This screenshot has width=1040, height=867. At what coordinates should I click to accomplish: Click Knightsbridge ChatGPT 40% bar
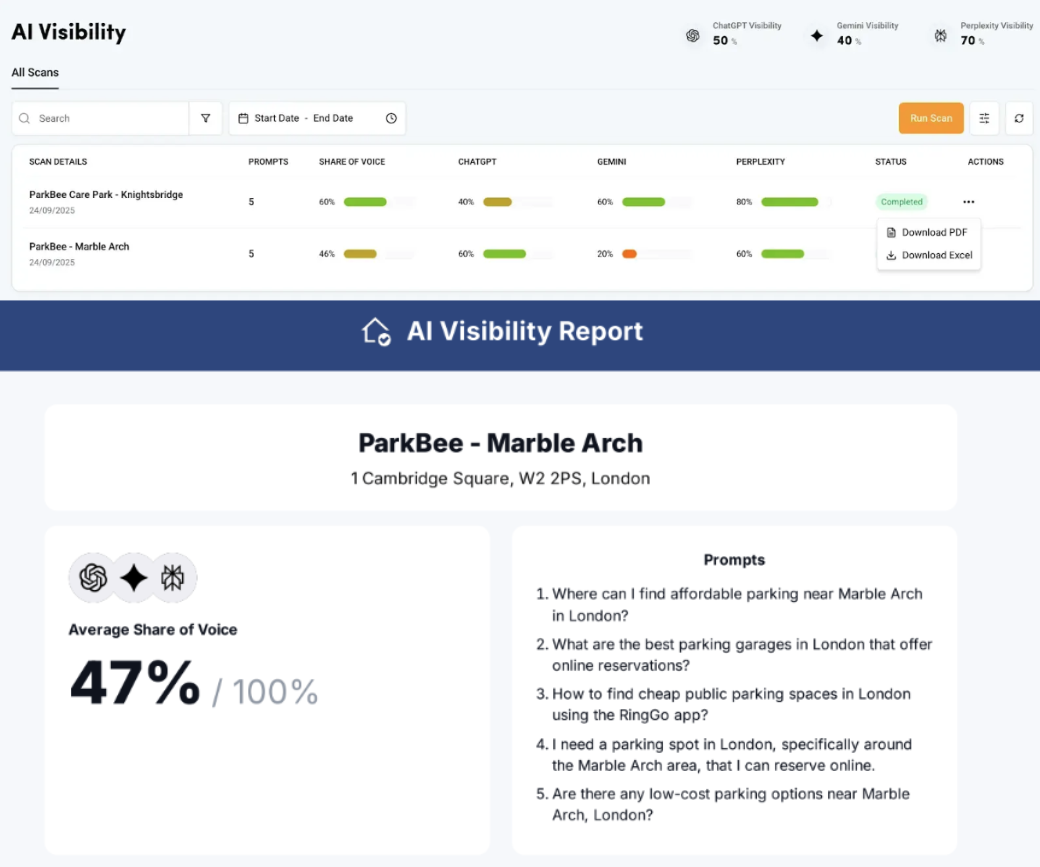(x=497, y=202)
